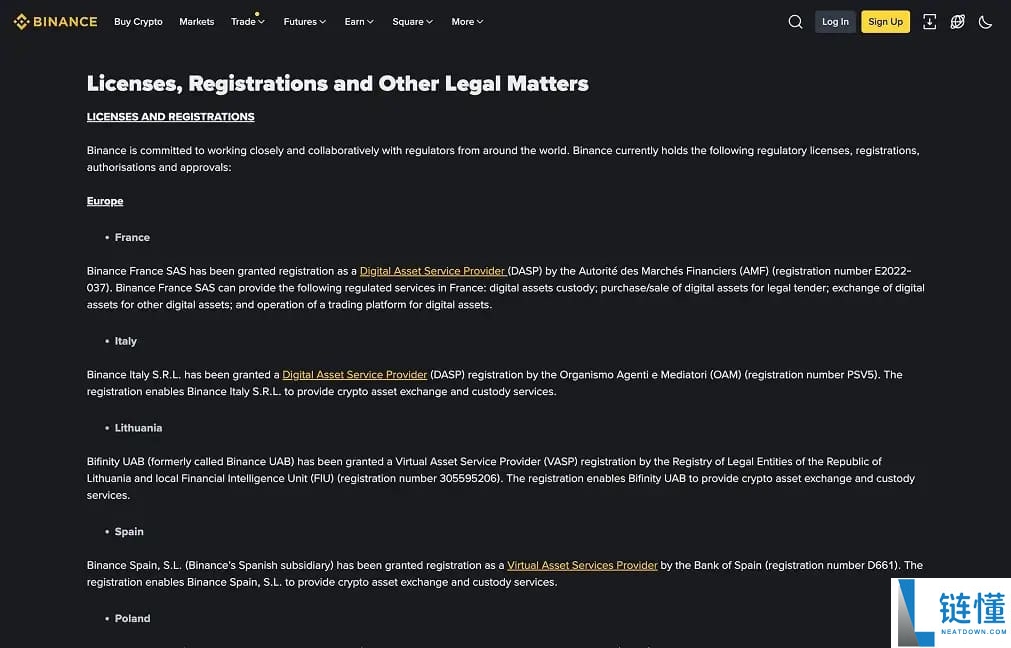This screenshot has width=1011, height=648.
Task: Toggle the dark mode moon icon
Action: (985, 22)
